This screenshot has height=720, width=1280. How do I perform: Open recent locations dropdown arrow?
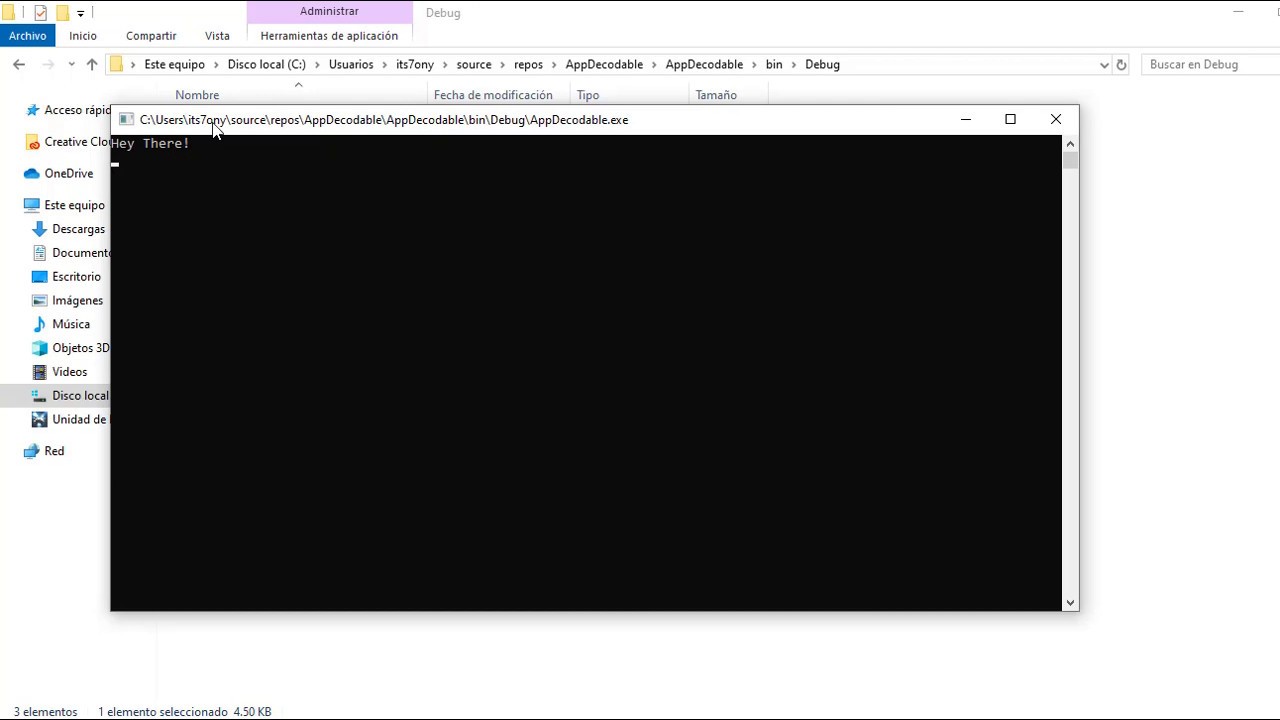pyautogui.click(x=71, y=64)
